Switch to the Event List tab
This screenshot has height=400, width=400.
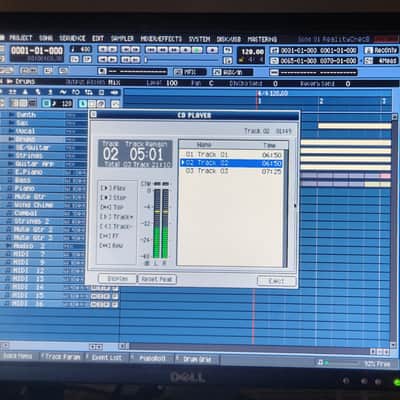click(x=106, y=358)
